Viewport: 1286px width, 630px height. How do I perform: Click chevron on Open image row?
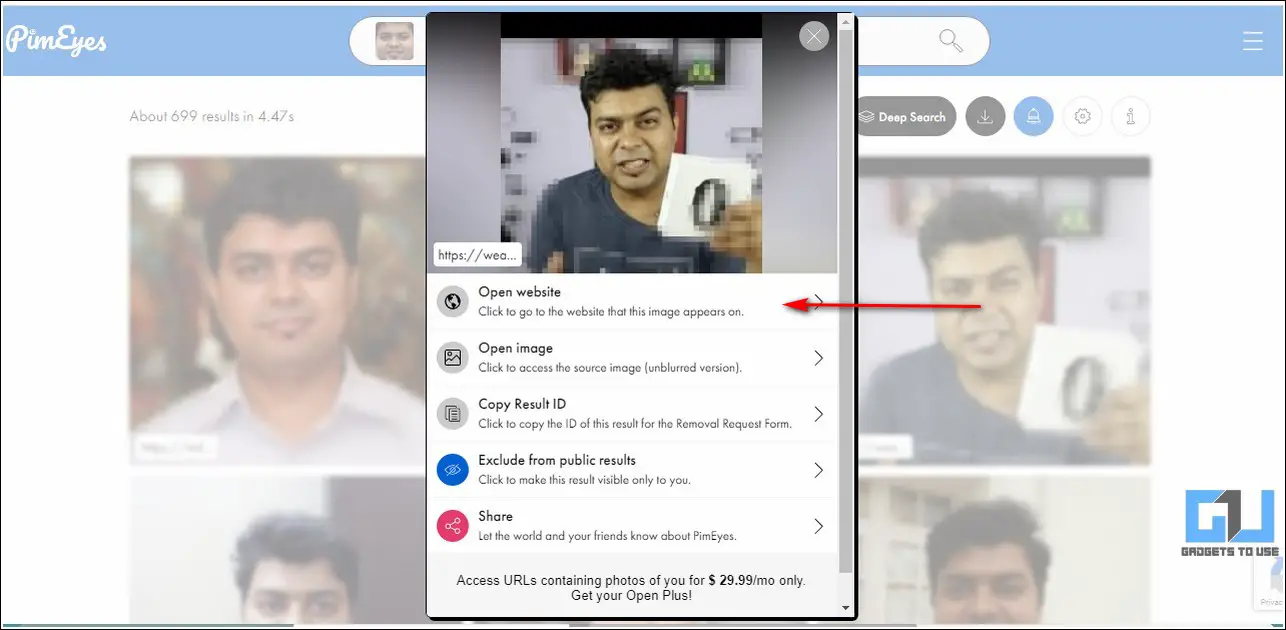818,358
